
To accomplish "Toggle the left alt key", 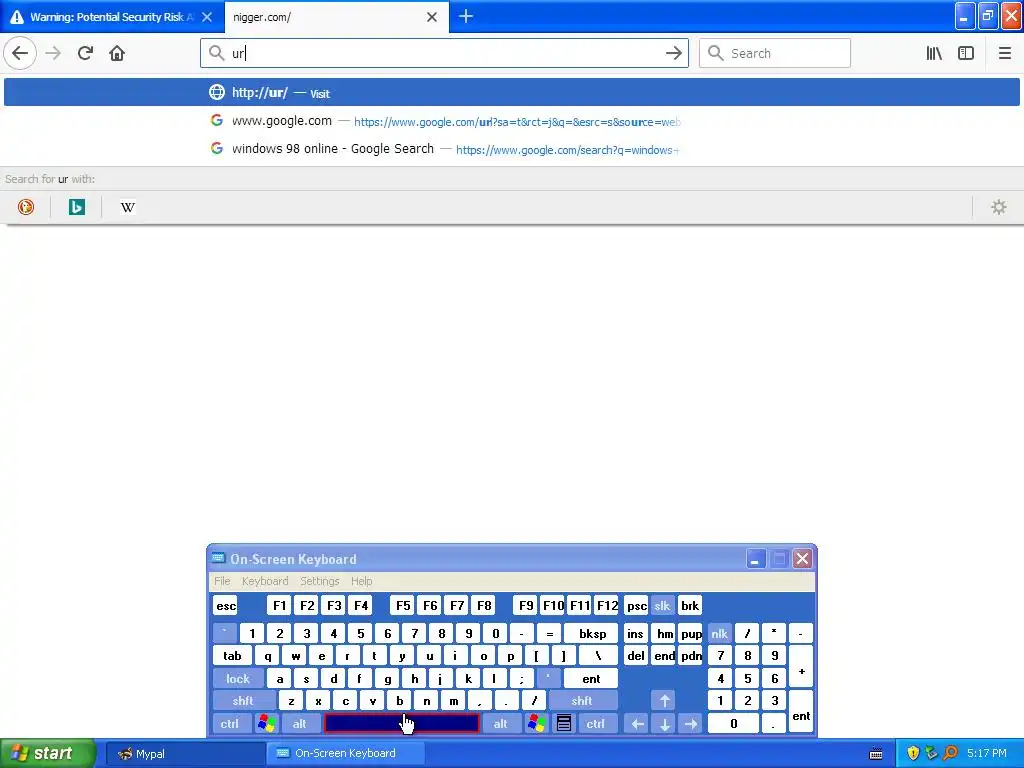I will pyautogui.click(x=299, y=723).
